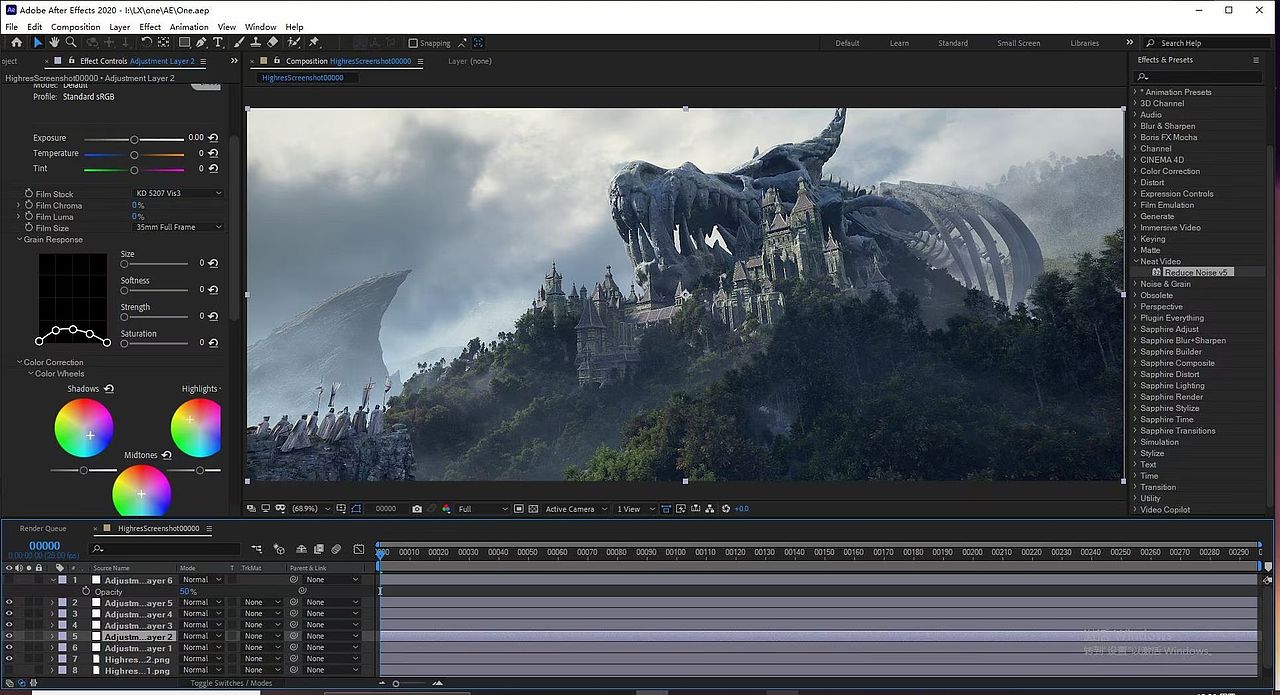Expand Color Correction category in Effects & Presets
This screenshot has height=695, width=1280.
1135,171
